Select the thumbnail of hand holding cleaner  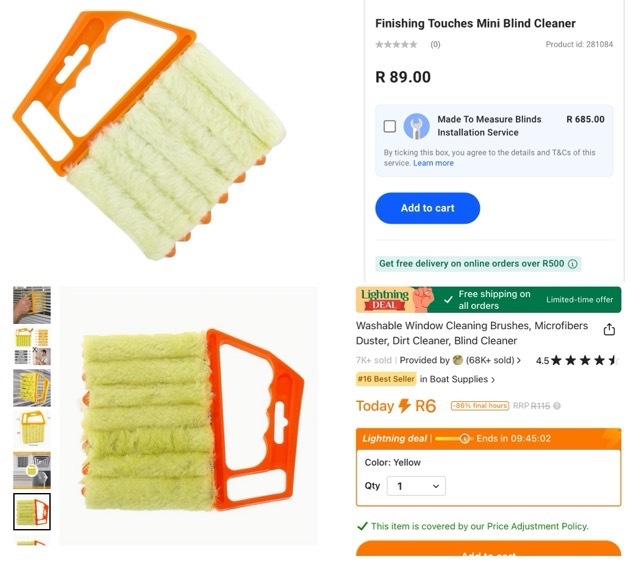coord(32,305)
